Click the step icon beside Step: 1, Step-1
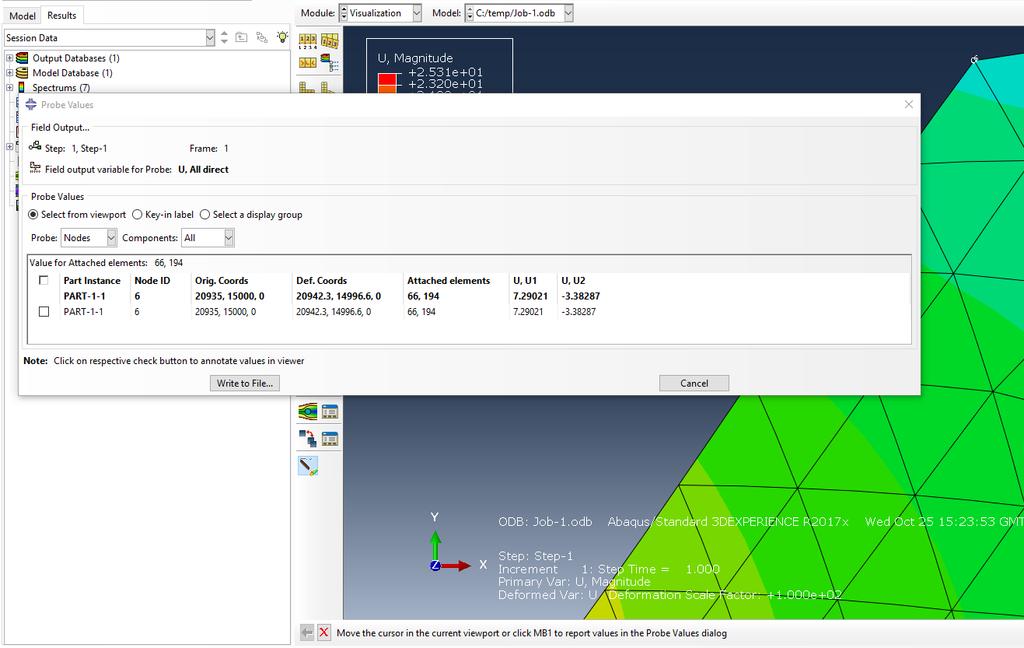 click(x=35, y=147)
